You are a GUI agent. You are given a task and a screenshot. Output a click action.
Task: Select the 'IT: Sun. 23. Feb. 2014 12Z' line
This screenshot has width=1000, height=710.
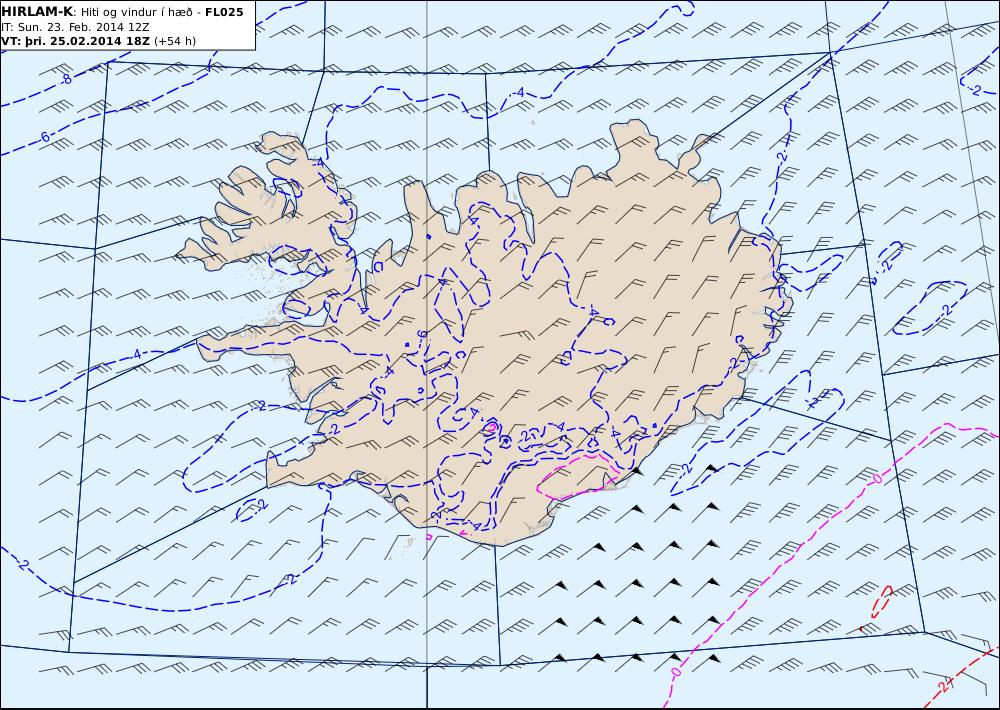tap(76, 27)
